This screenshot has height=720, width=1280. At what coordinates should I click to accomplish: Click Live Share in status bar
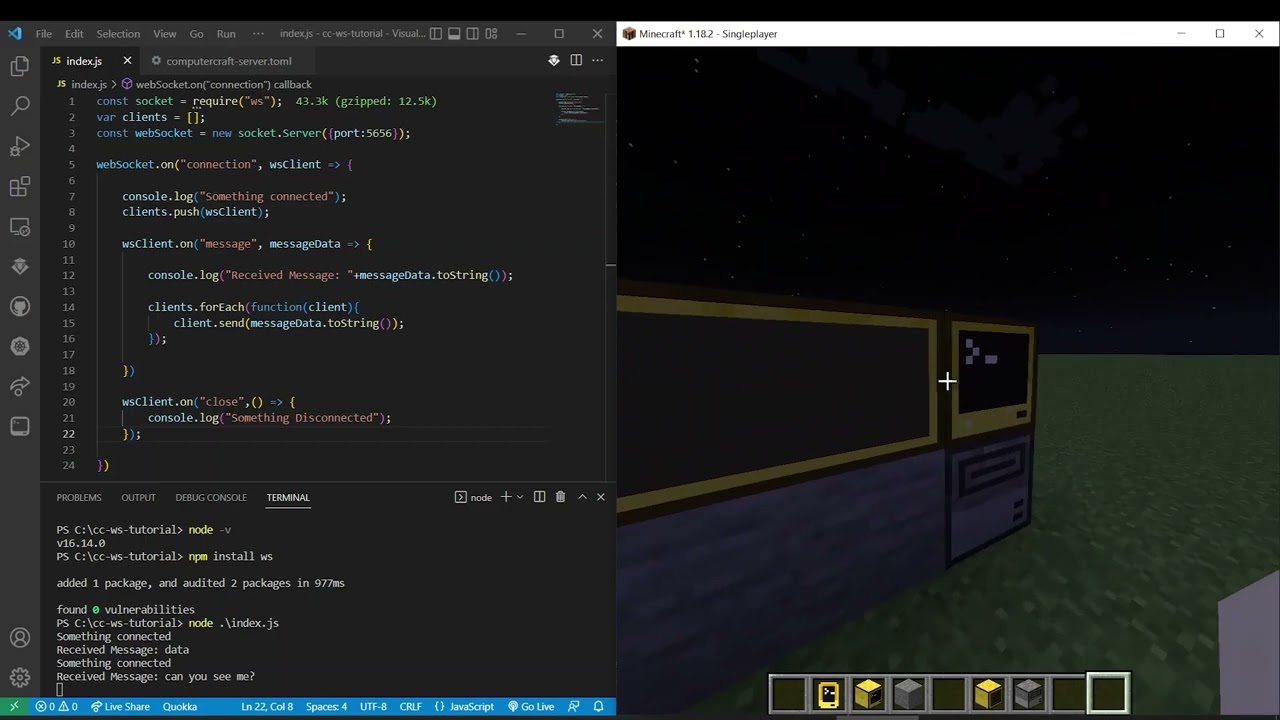120,706
